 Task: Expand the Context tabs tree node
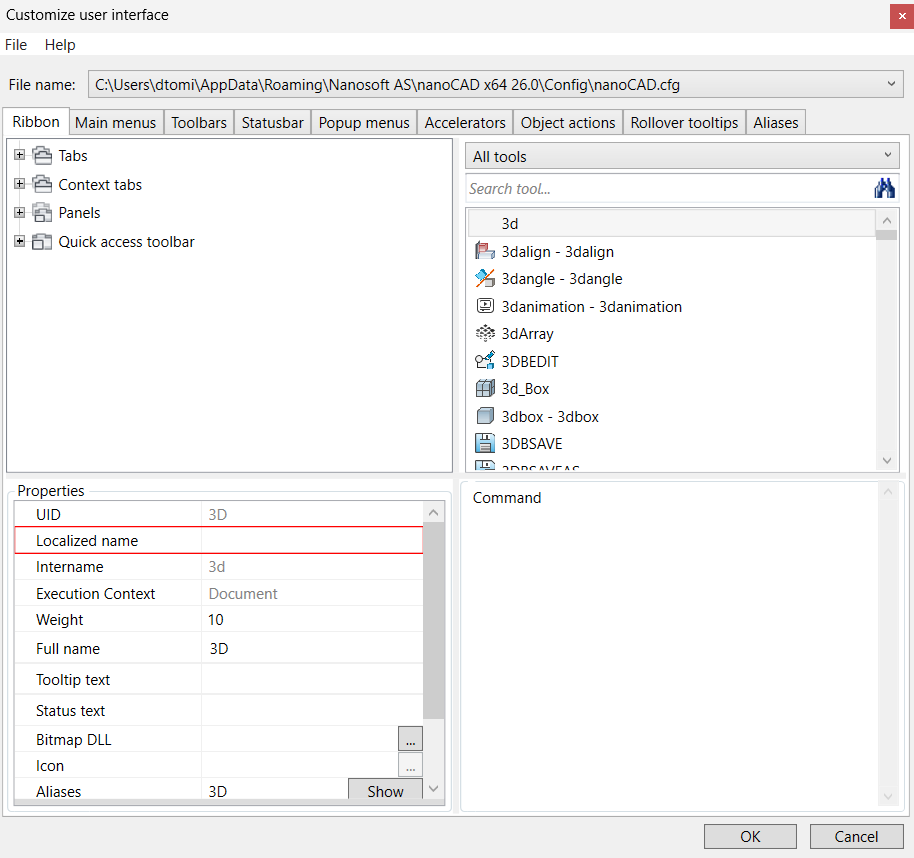20,184
